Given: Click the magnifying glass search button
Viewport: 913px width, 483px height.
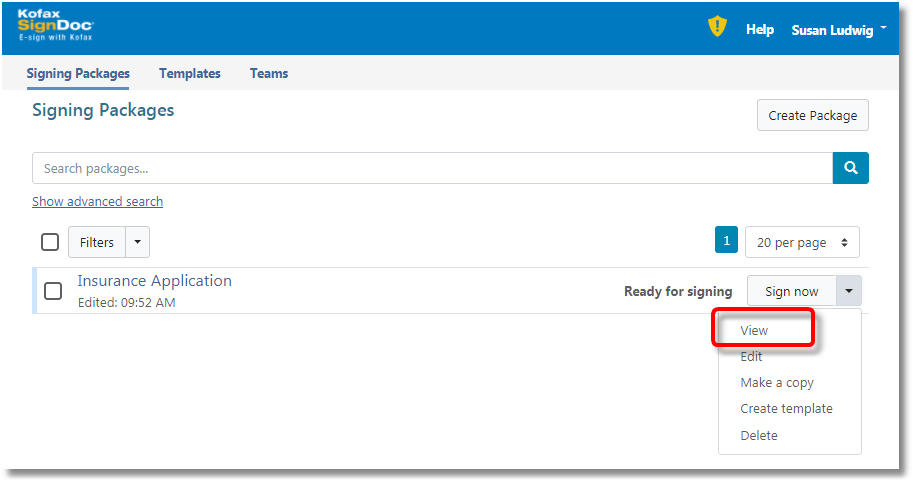Looking at the screenshot, I should click(x=850, y=168).
